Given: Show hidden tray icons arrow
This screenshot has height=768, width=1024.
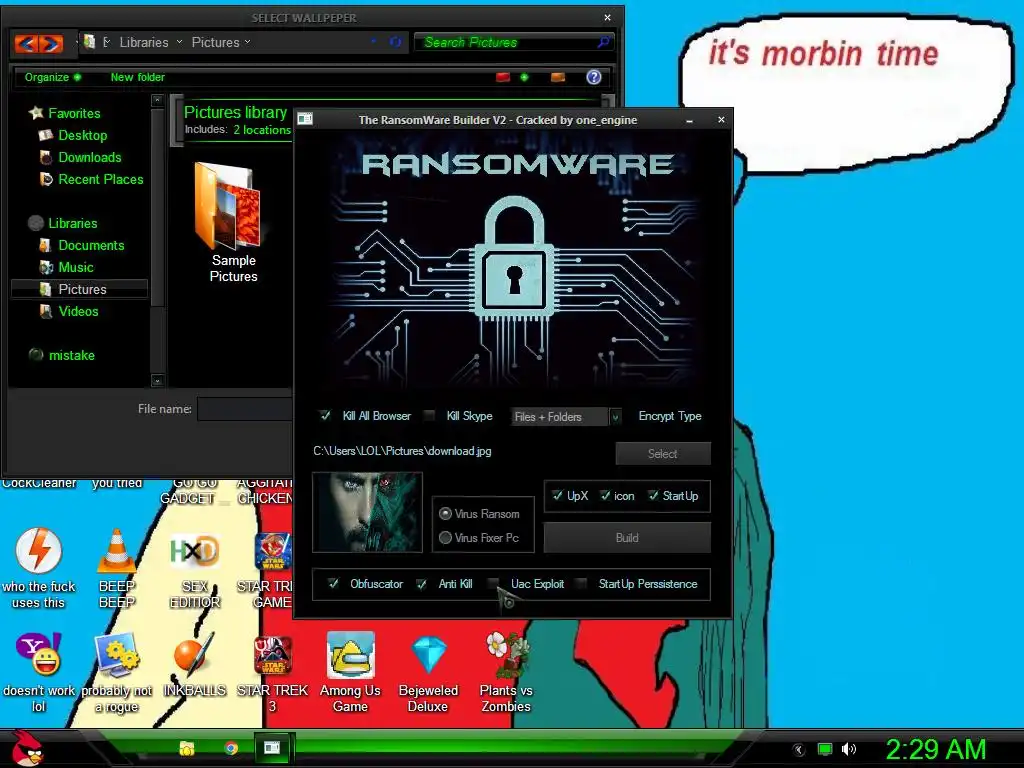Looking at the screenshot, I should (x=799, y=750).
